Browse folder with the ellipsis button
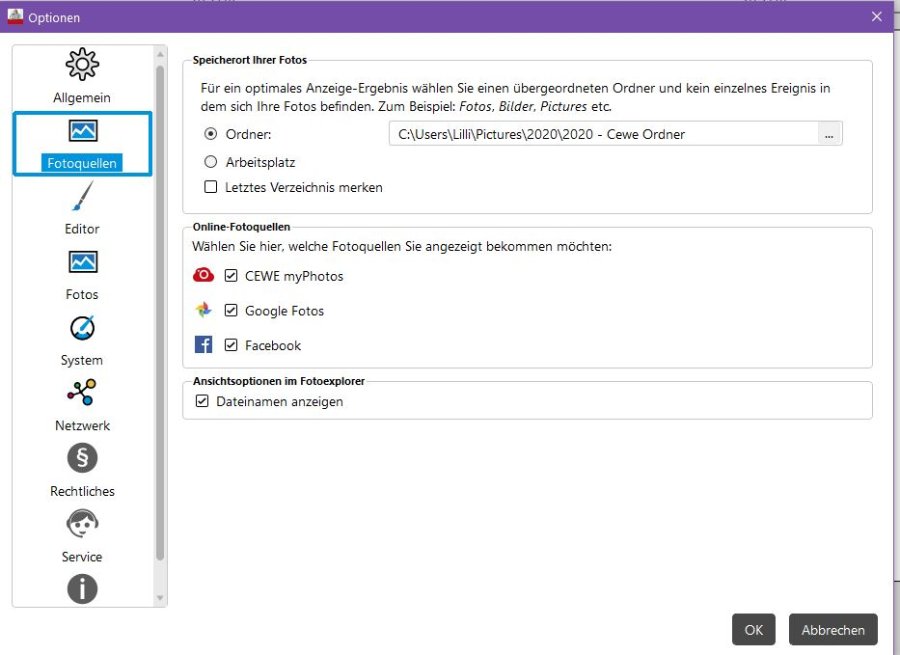This screenshot has height=655, width=900. coord(829,134)
